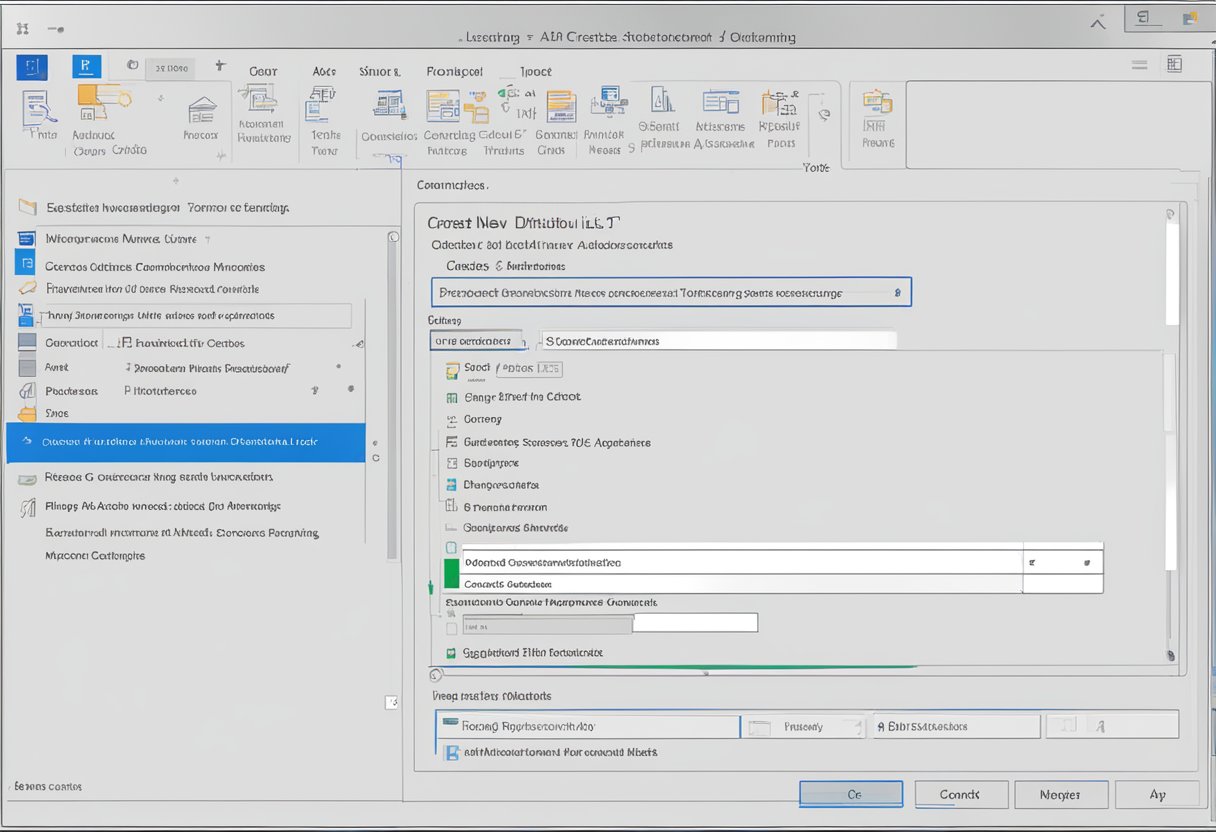Open the category dropdown left of the search box
Screen dimensions: 1216x832
tap(477, 340)
